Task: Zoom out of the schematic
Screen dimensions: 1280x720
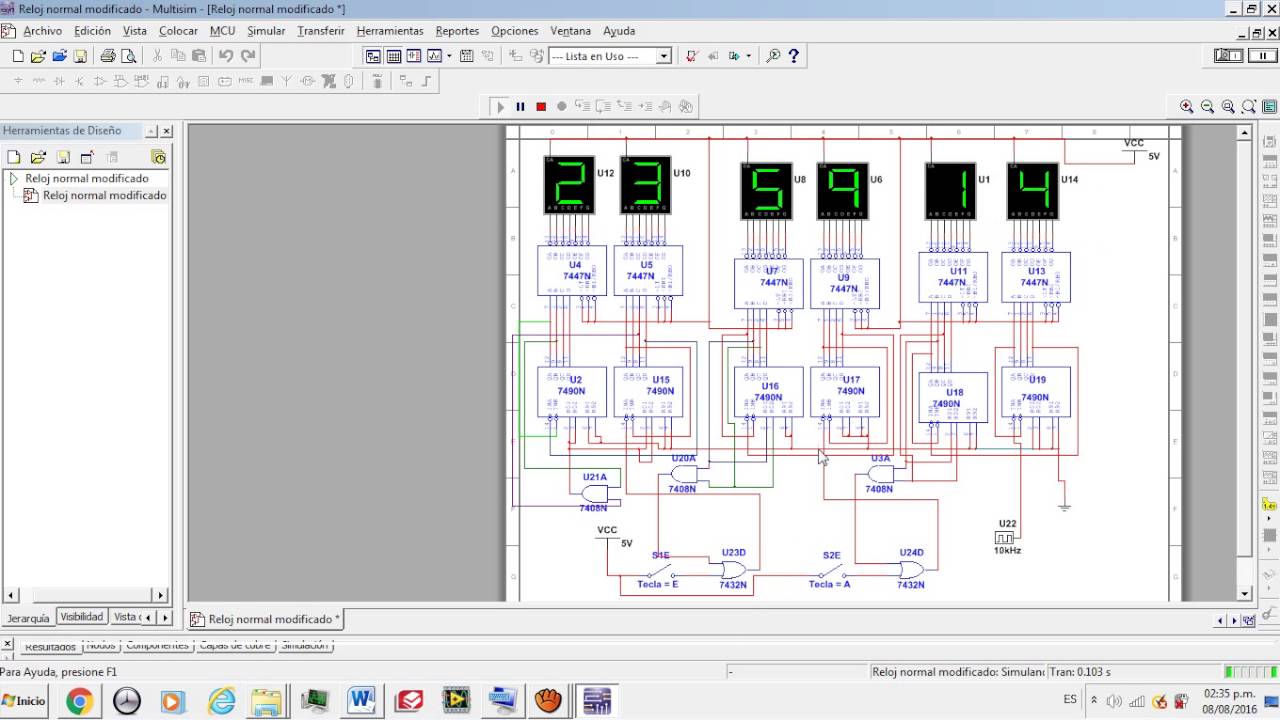Action: [1207, 106]
